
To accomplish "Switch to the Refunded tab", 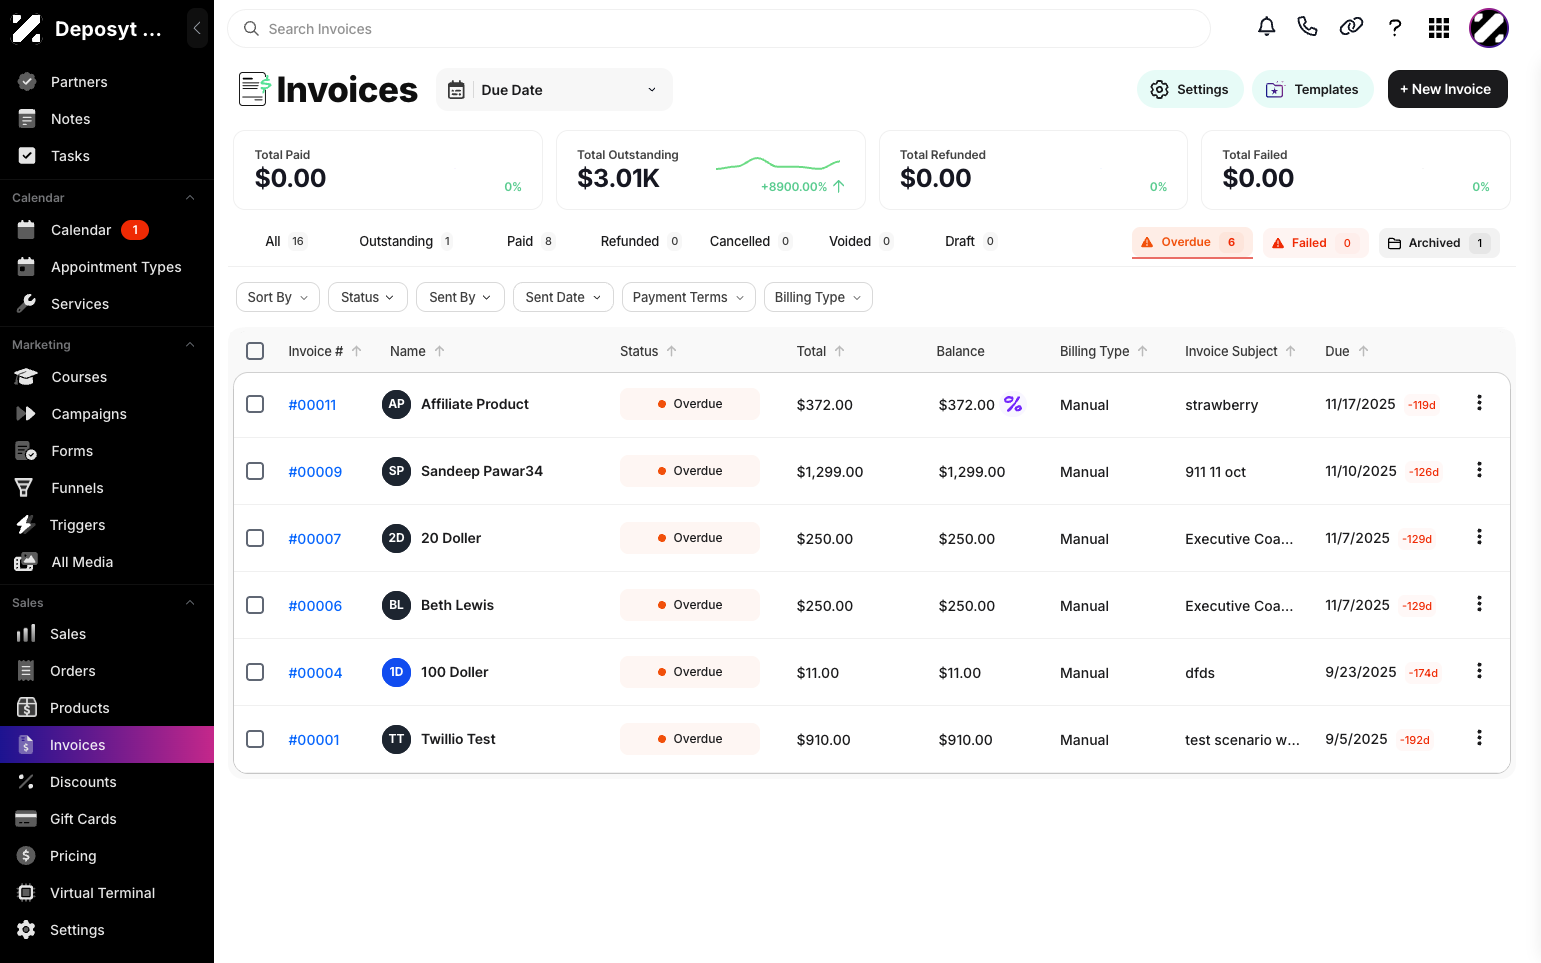I will 641,241.
